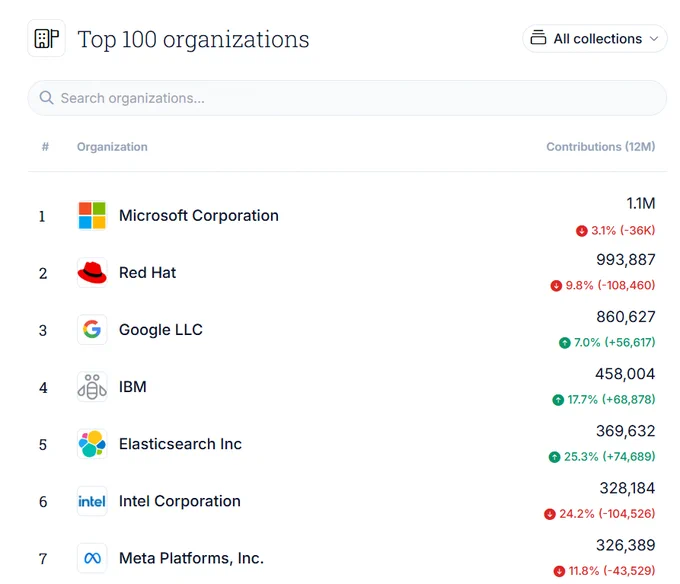This screenshot has width=680, height=584.
Task: Click Intel's 328,184 contributions value
Action: [x=628, y=488]
